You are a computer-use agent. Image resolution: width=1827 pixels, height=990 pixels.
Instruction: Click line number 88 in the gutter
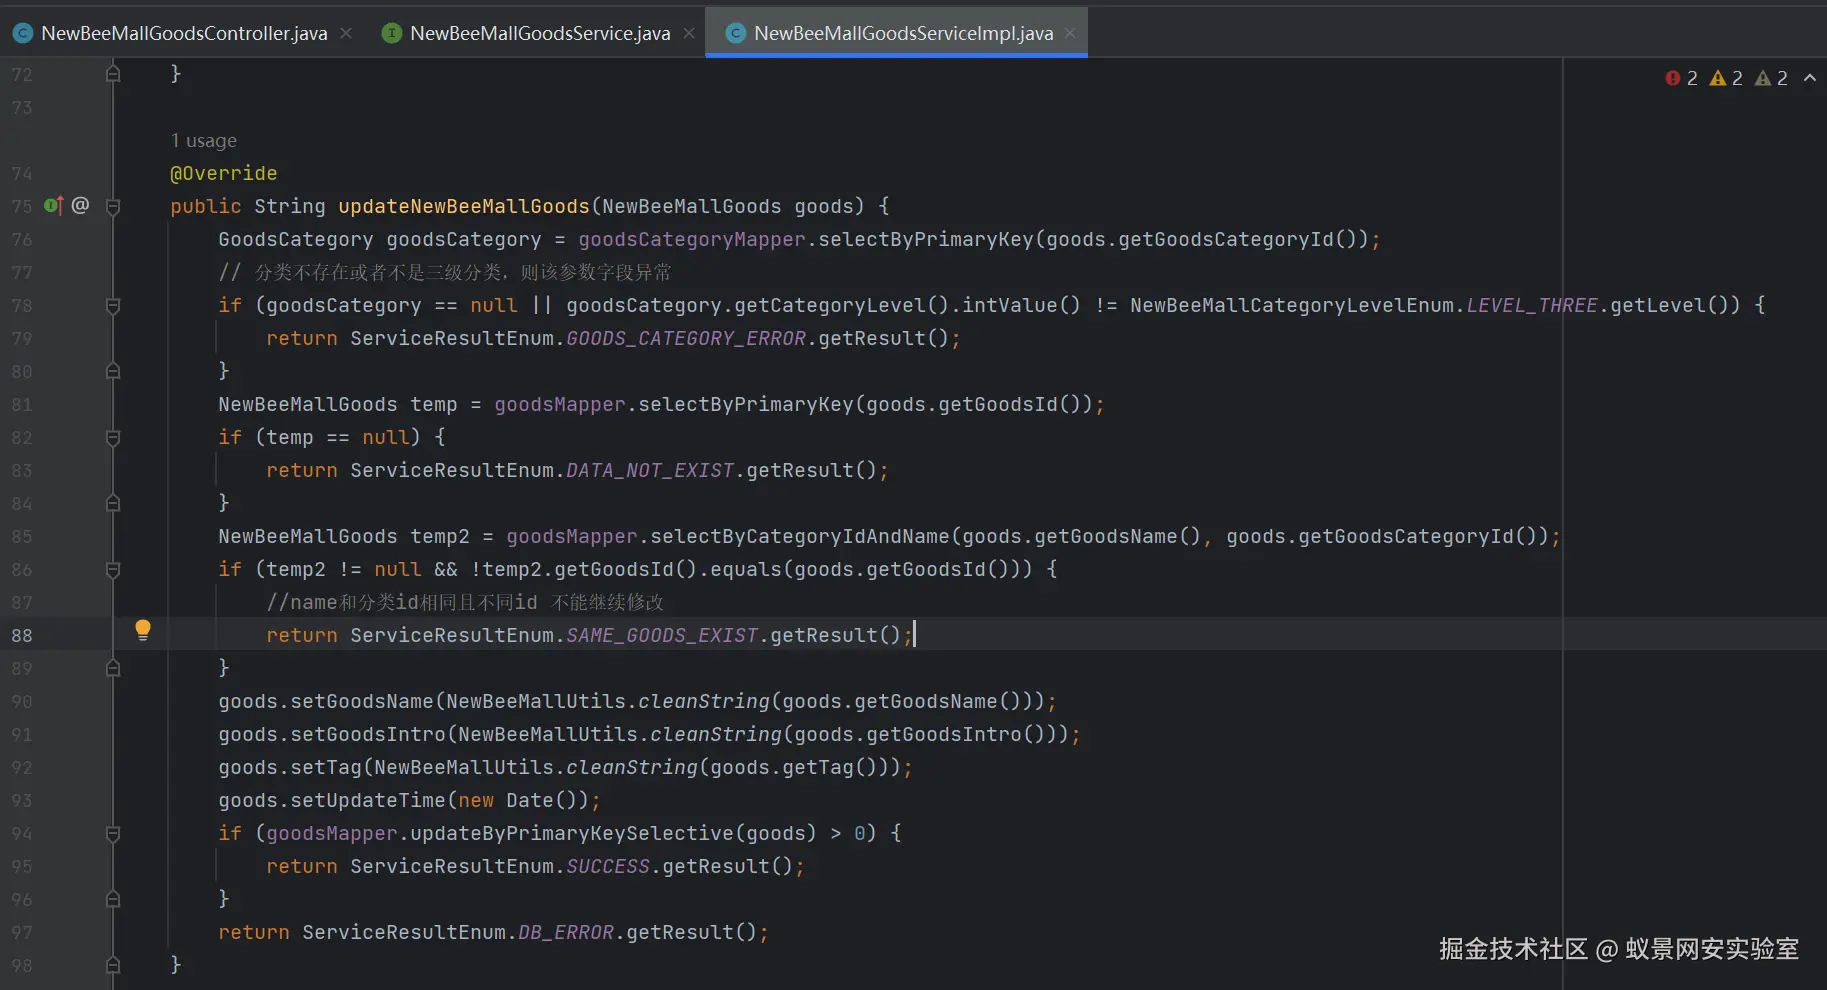tap(22, 635)
